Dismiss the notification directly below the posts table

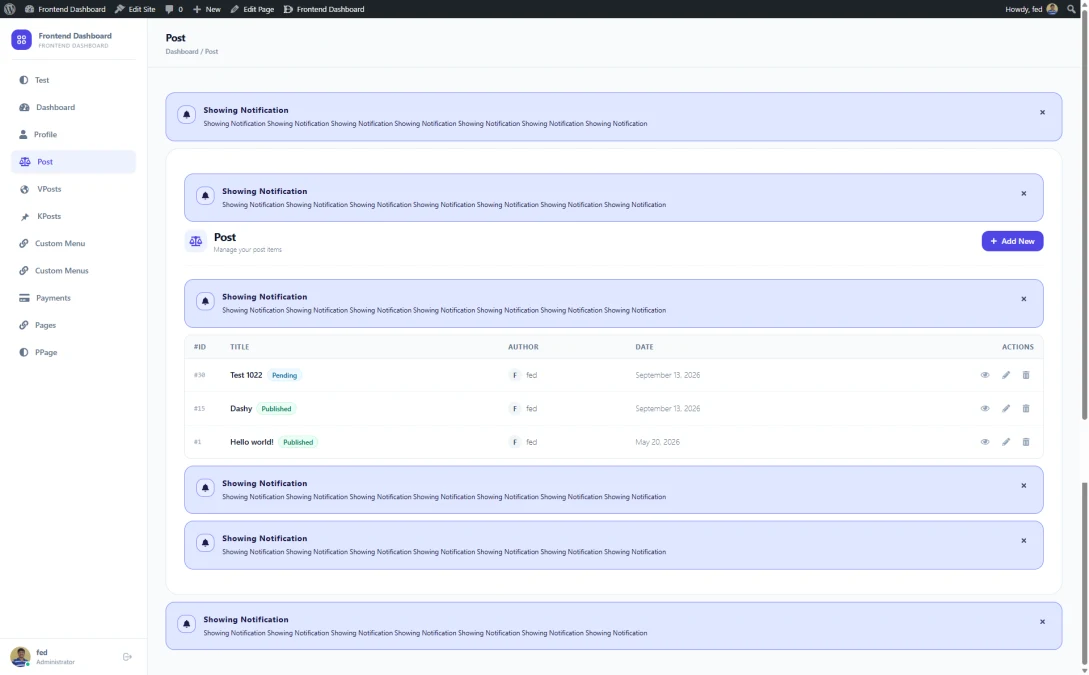1023,486
